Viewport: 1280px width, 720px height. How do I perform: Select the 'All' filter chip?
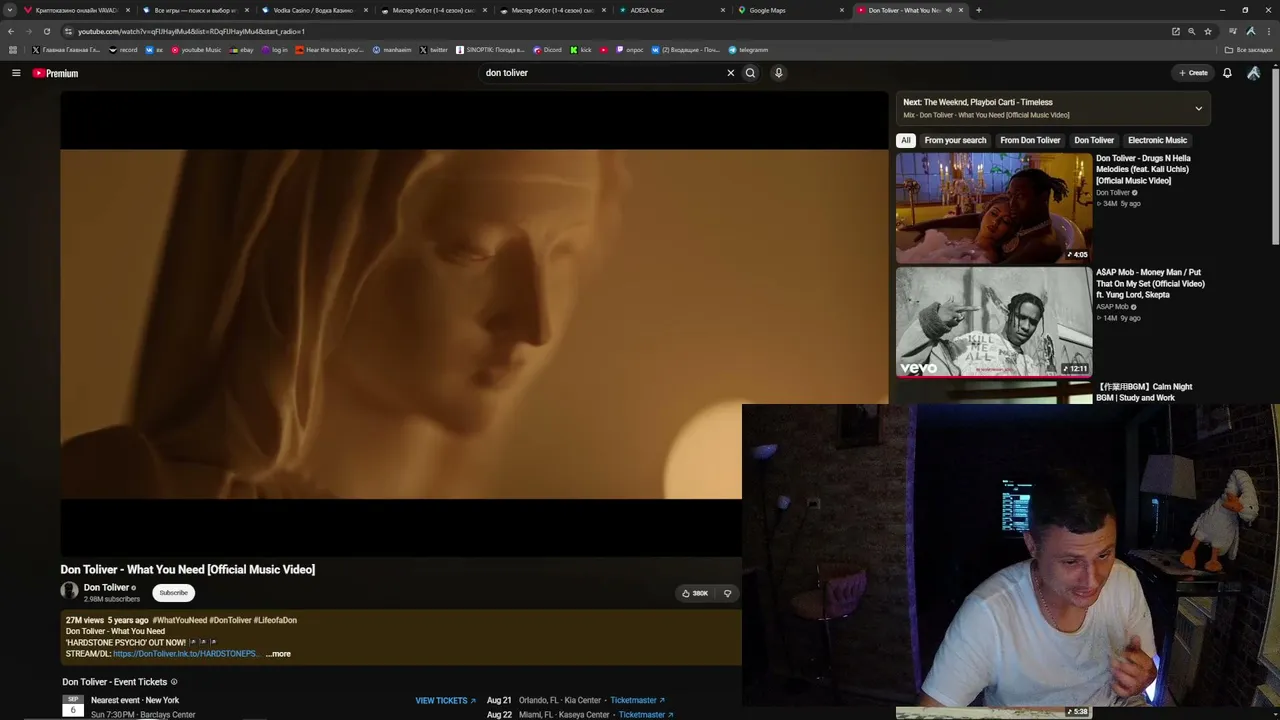coord(905,140)
